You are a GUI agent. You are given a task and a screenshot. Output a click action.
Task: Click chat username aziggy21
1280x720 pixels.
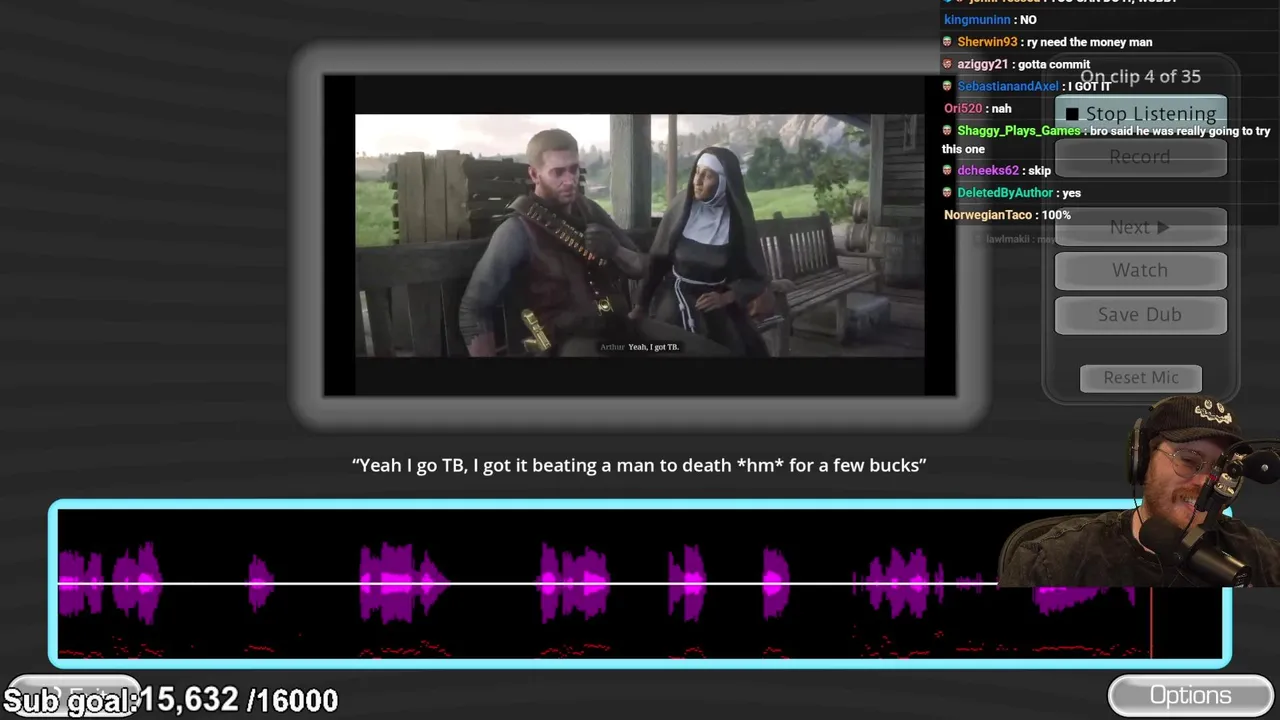coord(982,64)
